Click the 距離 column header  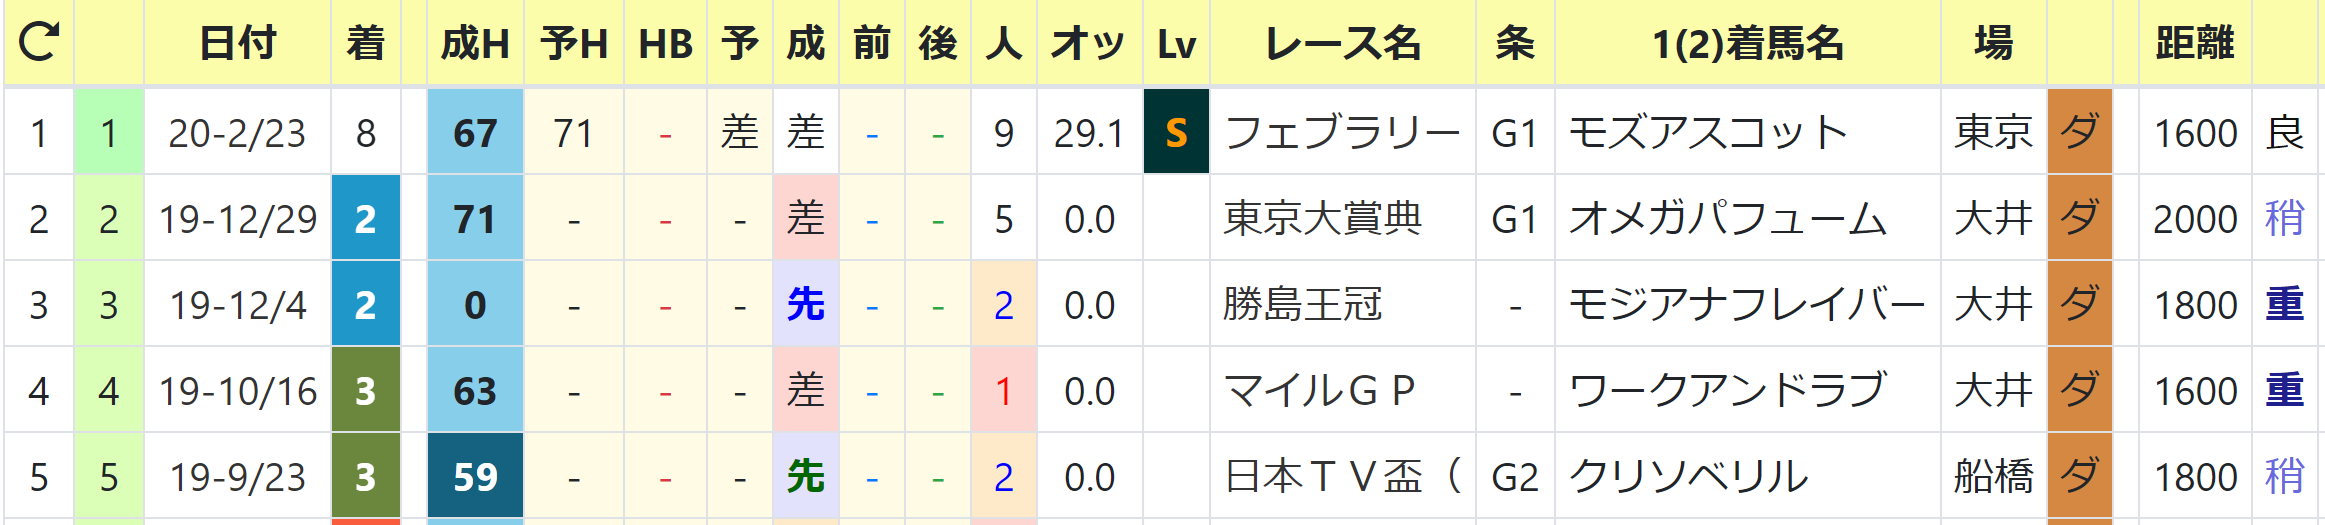pos(2194,43)
